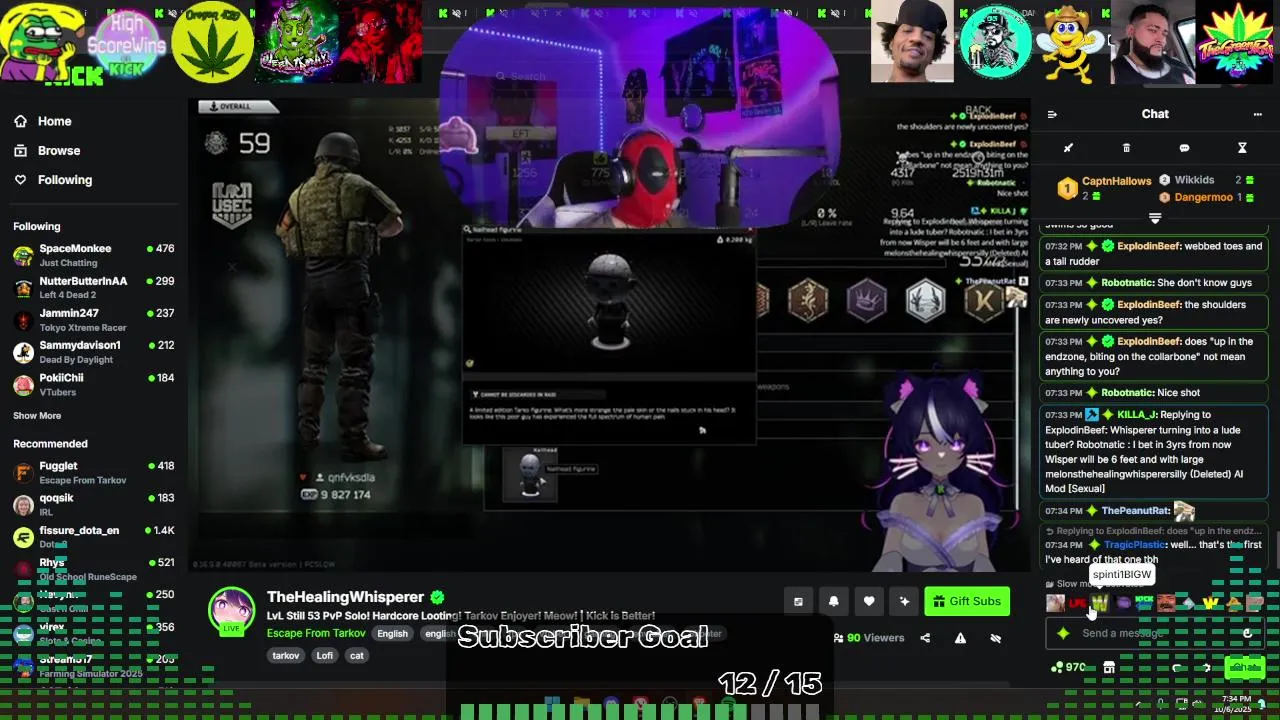This screenshot has height=720, width=1280.
Task: Click Robotnatic's name on the Nice shot message
Action: coord(1127,393)
